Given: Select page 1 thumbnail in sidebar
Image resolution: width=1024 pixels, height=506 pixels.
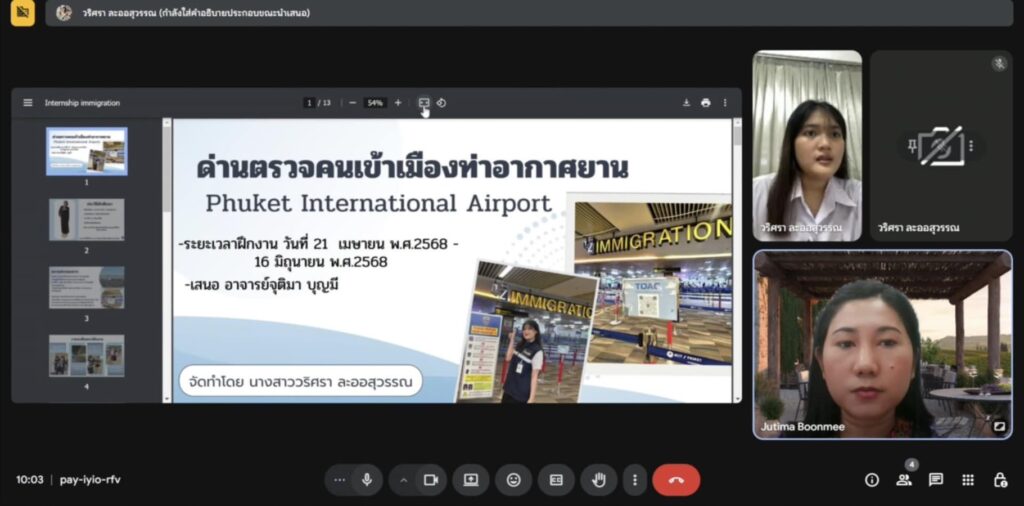Looking at the screenshot, I should pyautogui.click(x=87, y=151).
